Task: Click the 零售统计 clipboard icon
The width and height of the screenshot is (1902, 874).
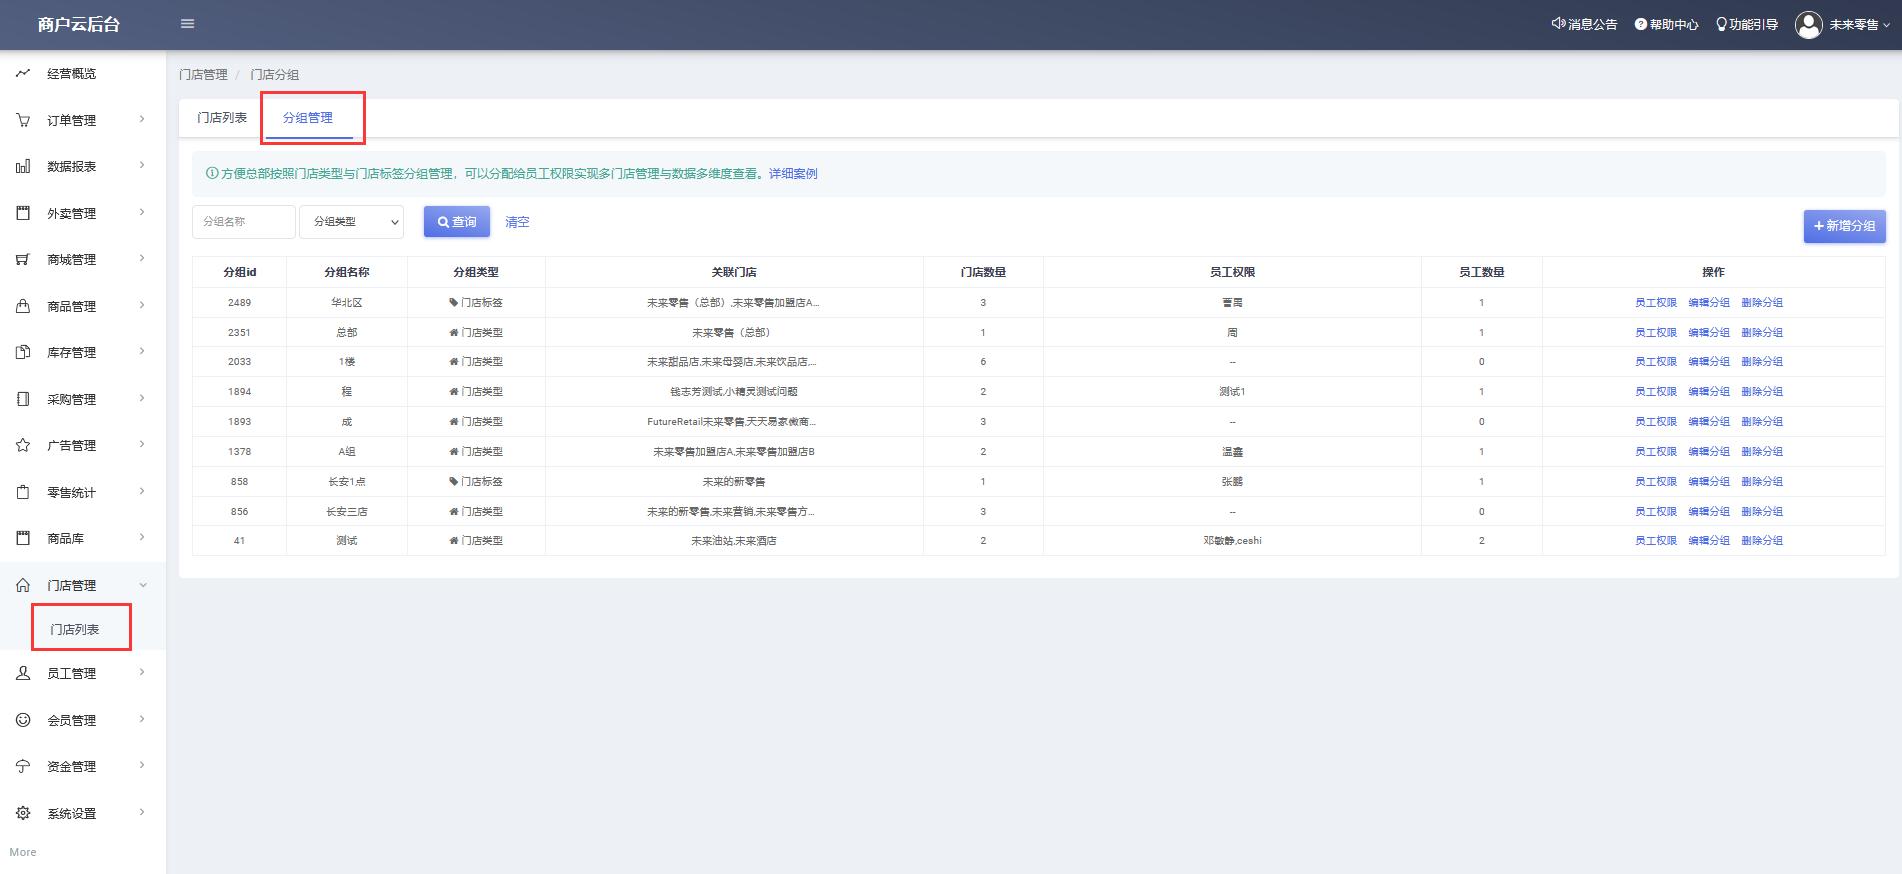Action: (23, 492)
